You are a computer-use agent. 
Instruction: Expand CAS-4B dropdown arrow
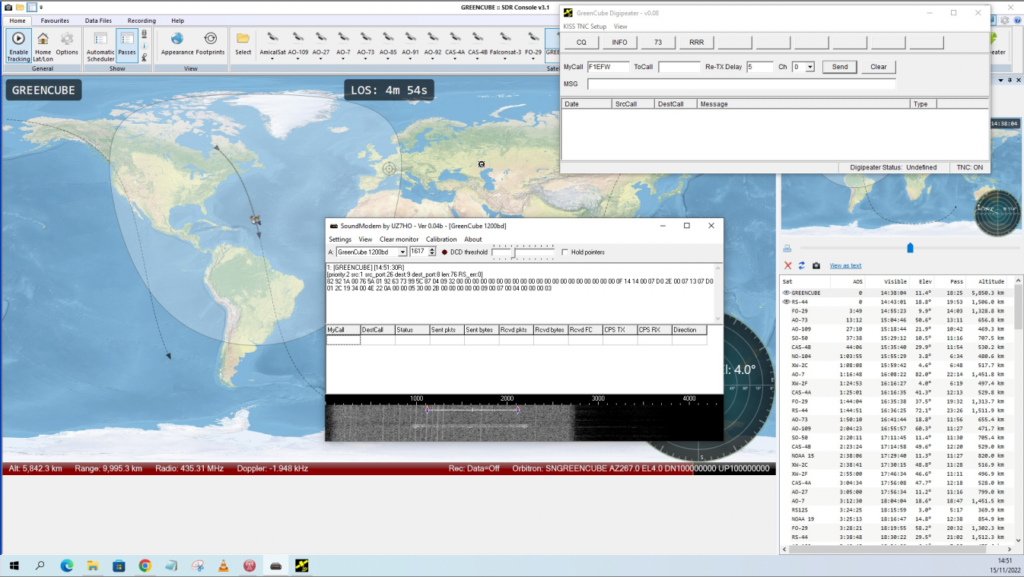pyautogui.click(x=477, y=59)
